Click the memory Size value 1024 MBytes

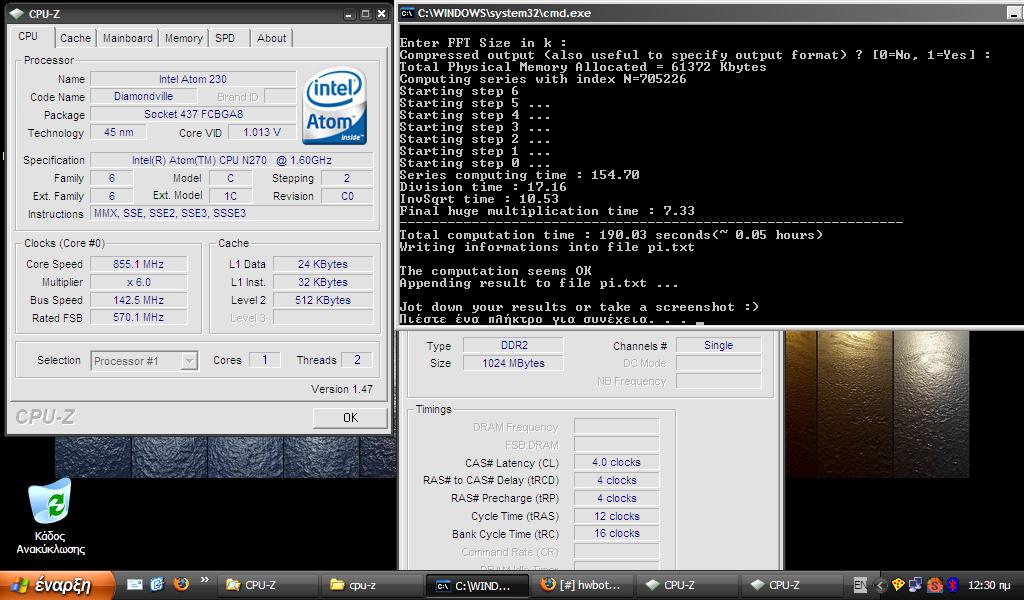(x=513, y=364)
